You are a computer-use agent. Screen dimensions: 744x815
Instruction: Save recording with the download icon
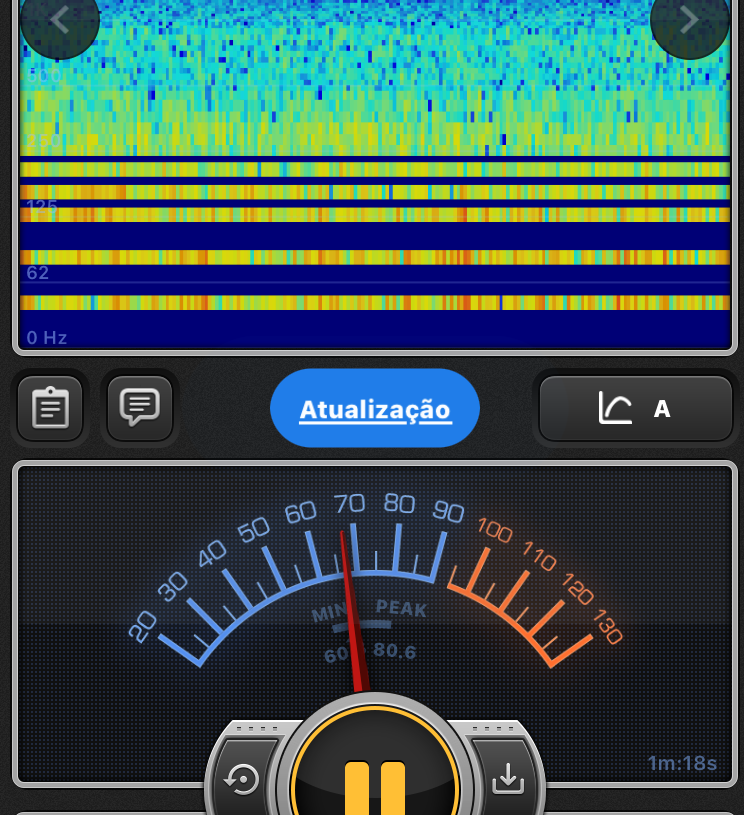click(x=508, y=778)
